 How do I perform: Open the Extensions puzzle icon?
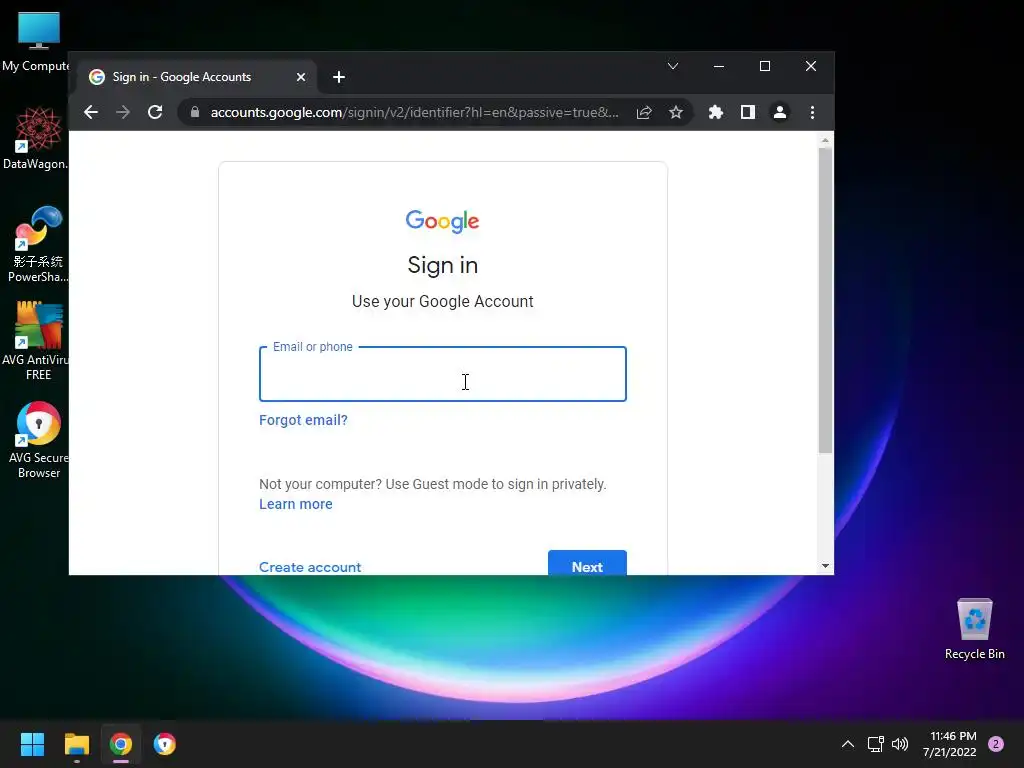(x=716, y=112)
